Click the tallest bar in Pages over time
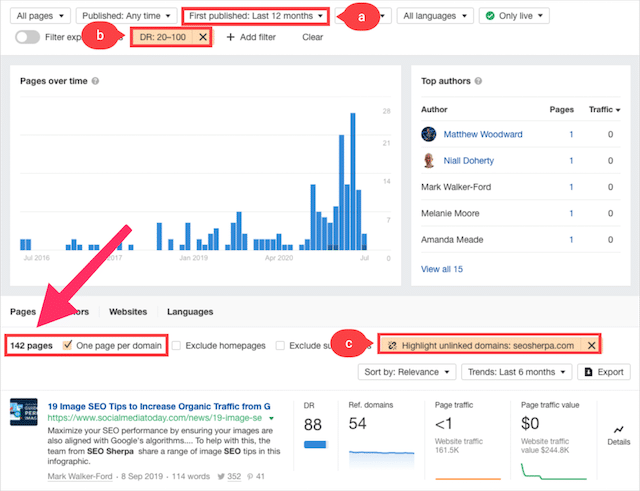The height and width of the screenshot is (491, 640). click(x=353, y=181)
